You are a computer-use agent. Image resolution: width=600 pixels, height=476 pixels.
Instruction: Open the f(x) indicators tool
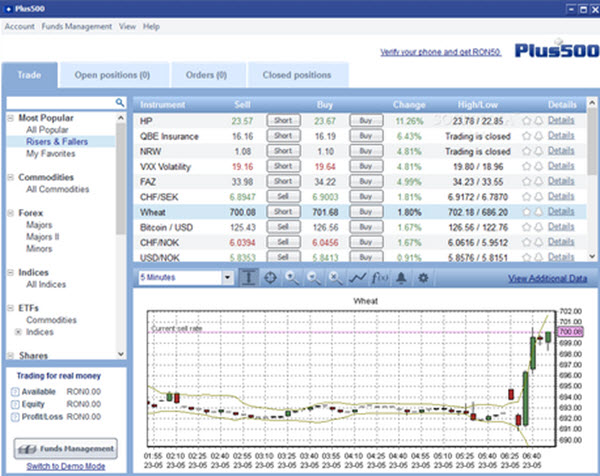pyautogui.click(x=380, y=278)
